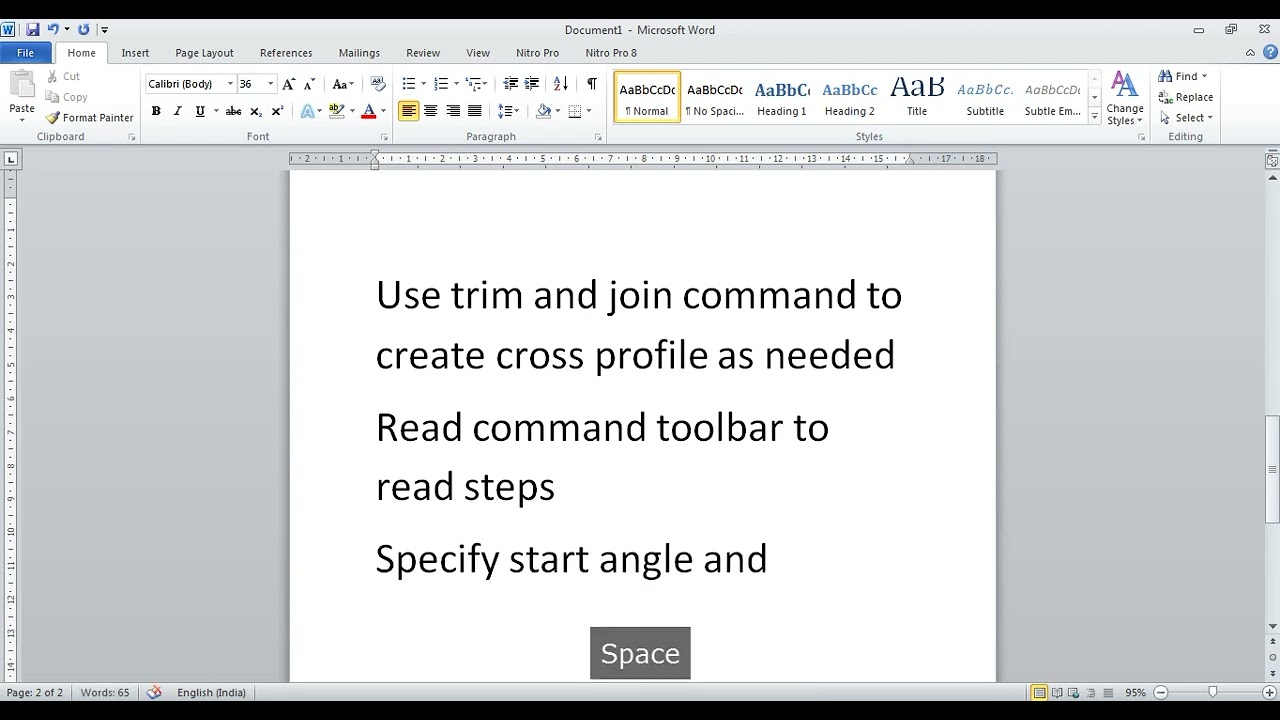Decrease paragraph indent
The image size is (1280, 720).
click(510, 84)
